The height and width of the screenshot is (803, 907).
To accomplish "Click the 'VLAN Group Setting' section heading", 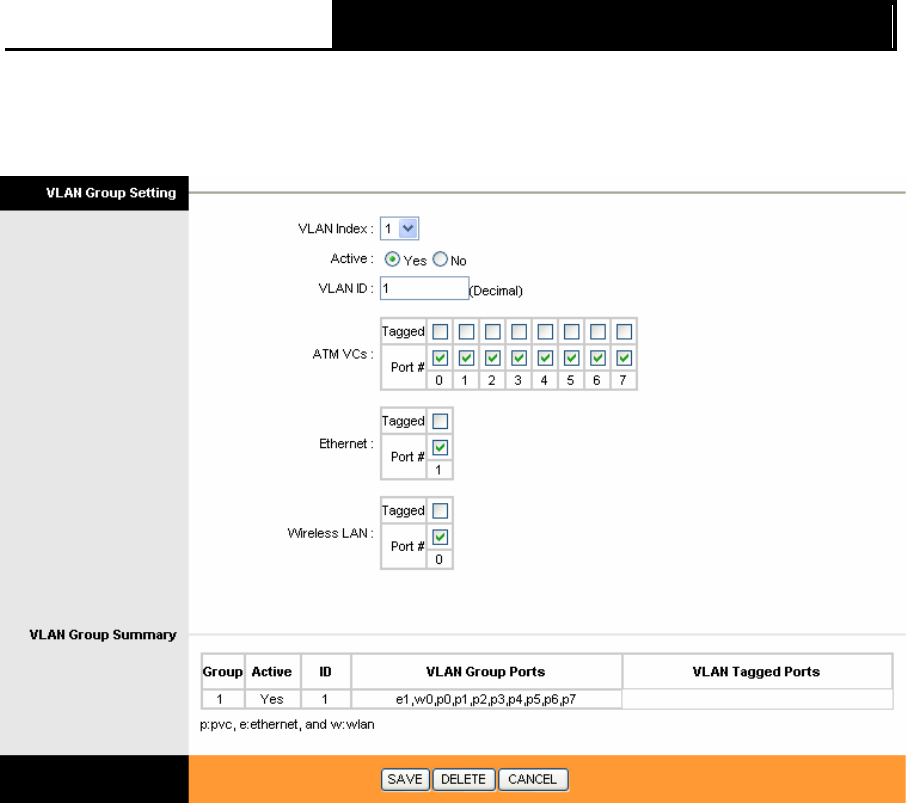I will click(111, 193).
